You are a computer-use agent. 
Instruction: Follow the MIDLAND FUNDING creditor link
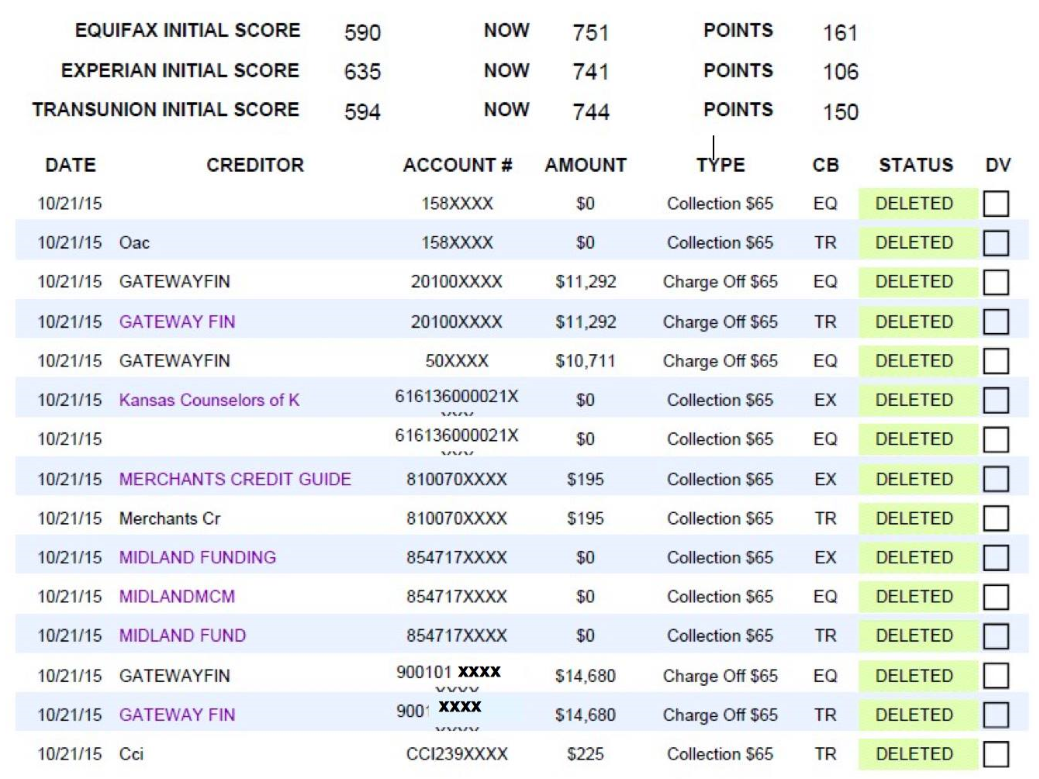coord(197,558)
